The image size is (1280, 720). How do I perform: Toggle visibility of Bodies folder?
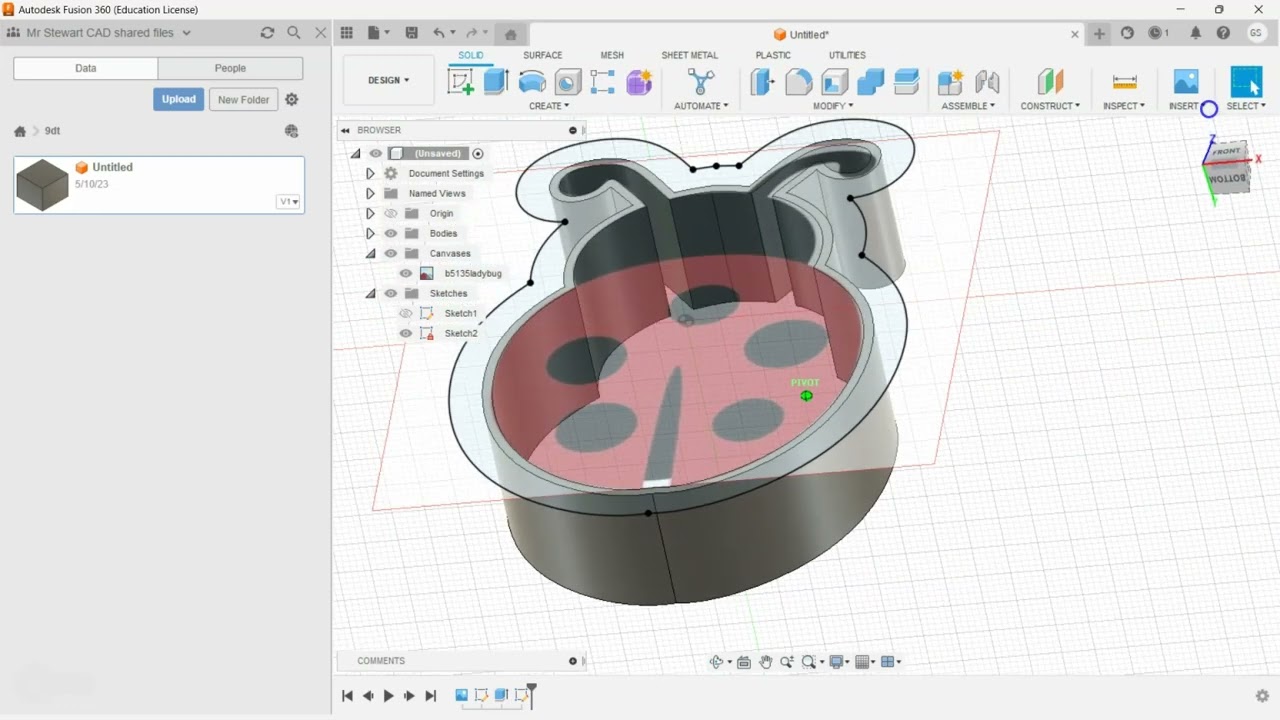pos(391,233)
